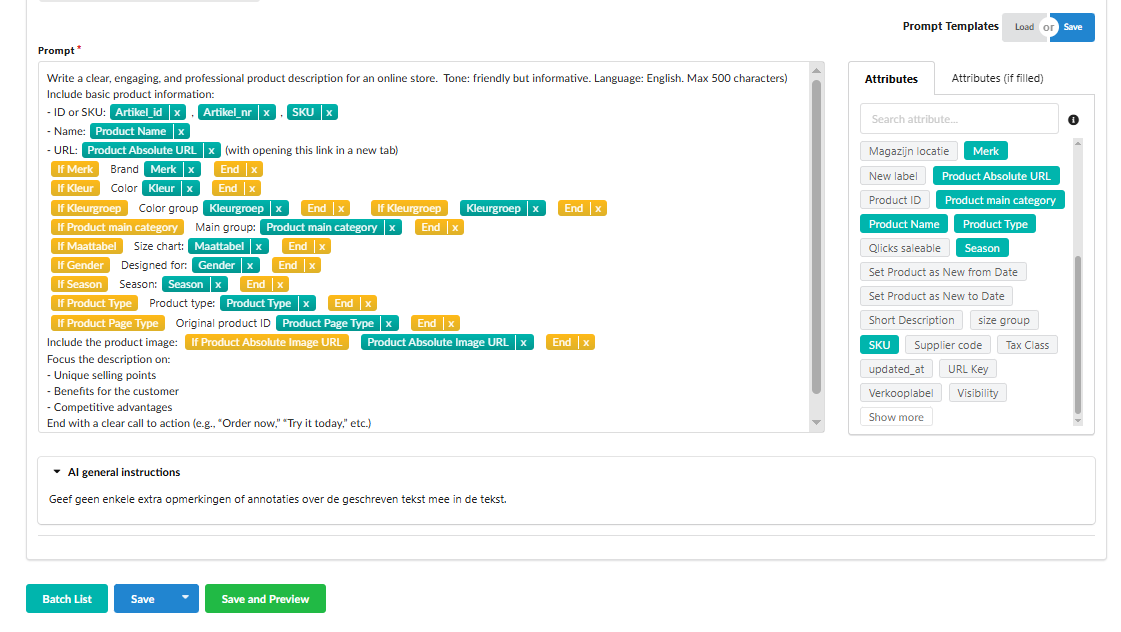Insert Set Product as New from Date

click(943, 272)
